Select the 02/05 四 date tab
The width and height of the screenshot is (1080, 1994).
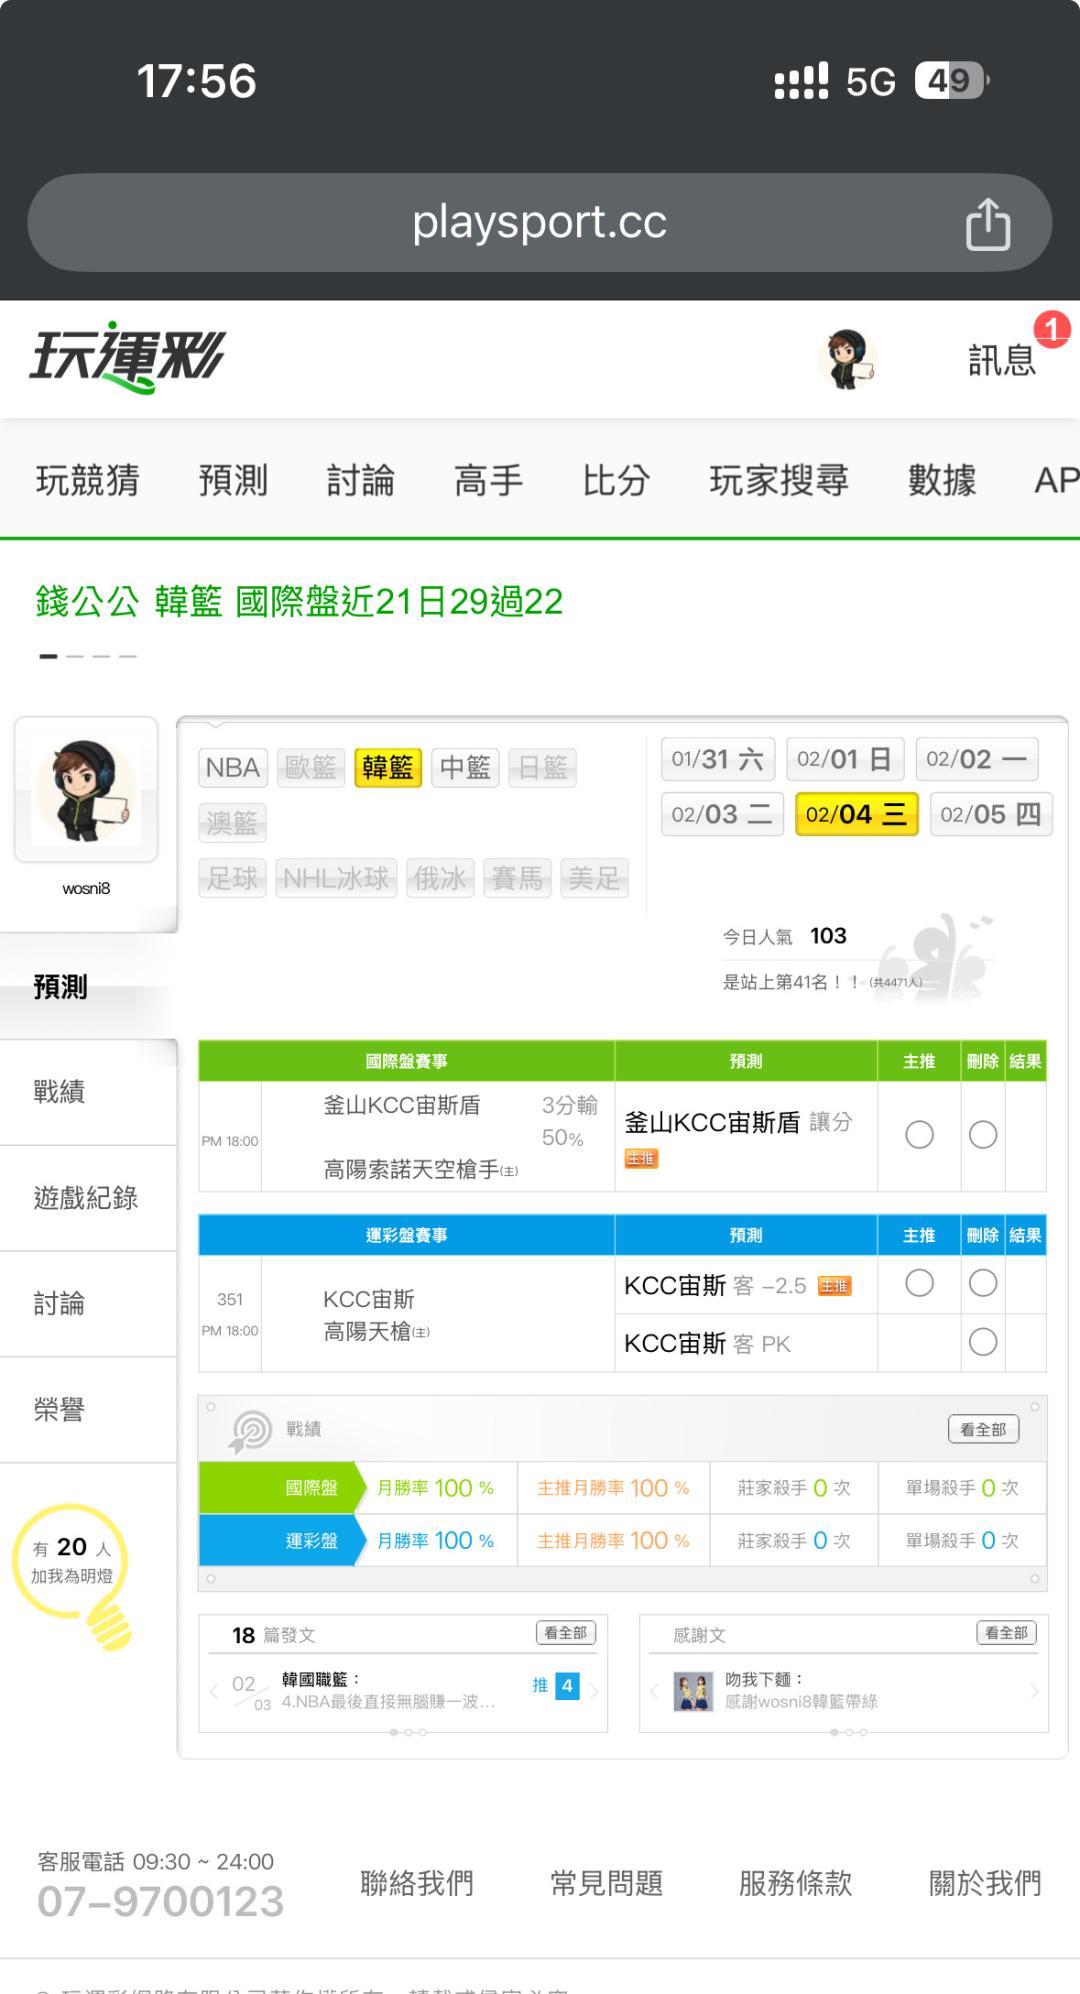point(990,814)
